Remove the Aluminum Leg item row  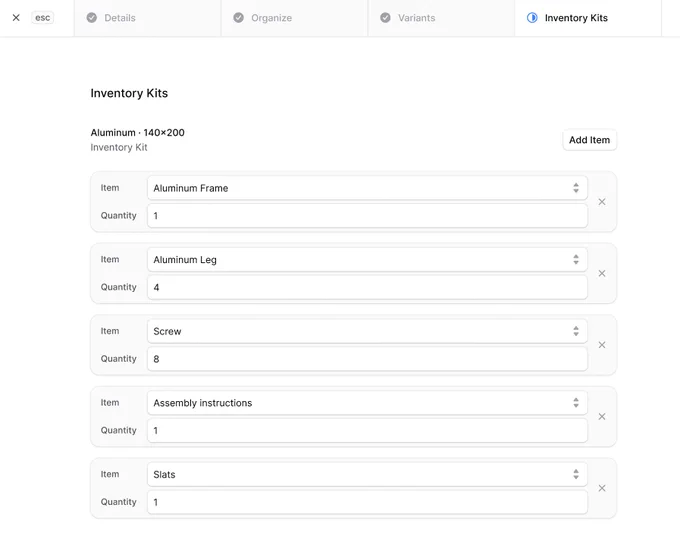coord(602,273)
